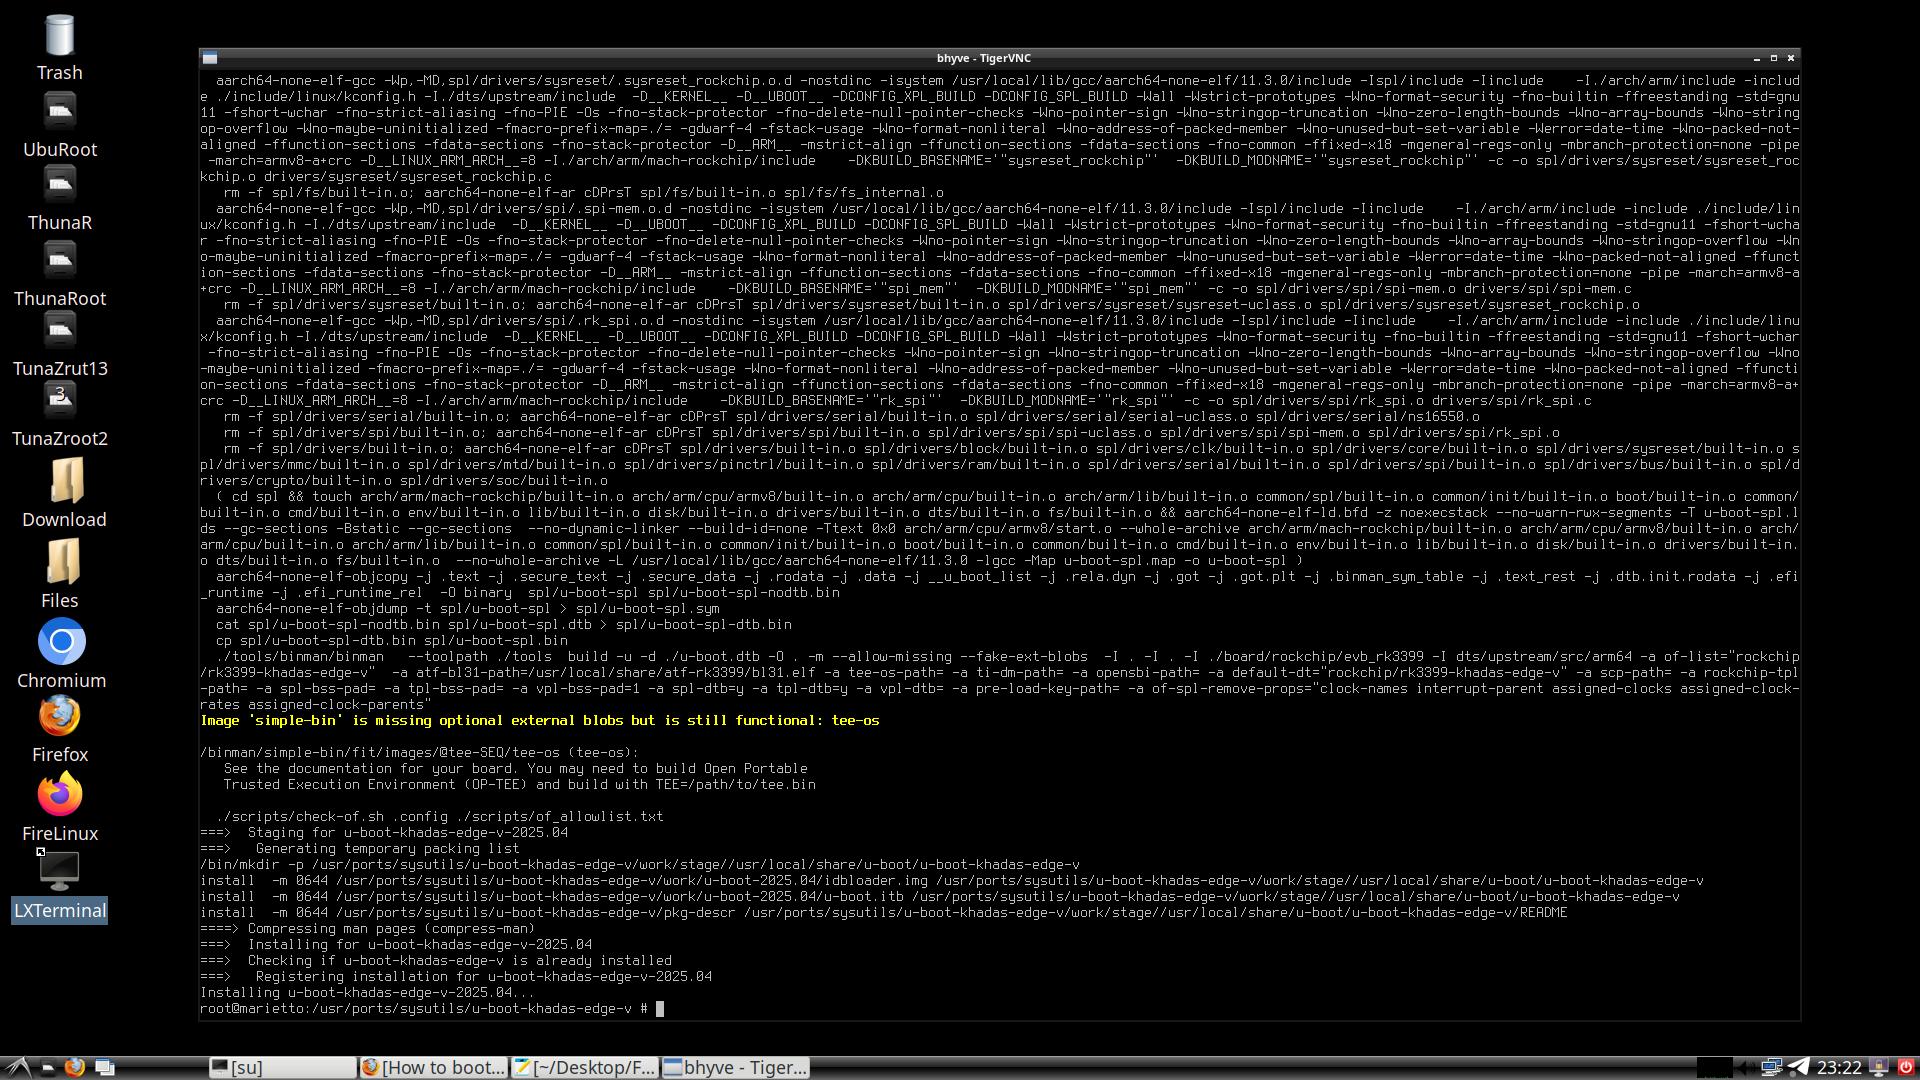
Task: Open the TunaZrut13 desktop icon
Action: click(x=59, y=332)
